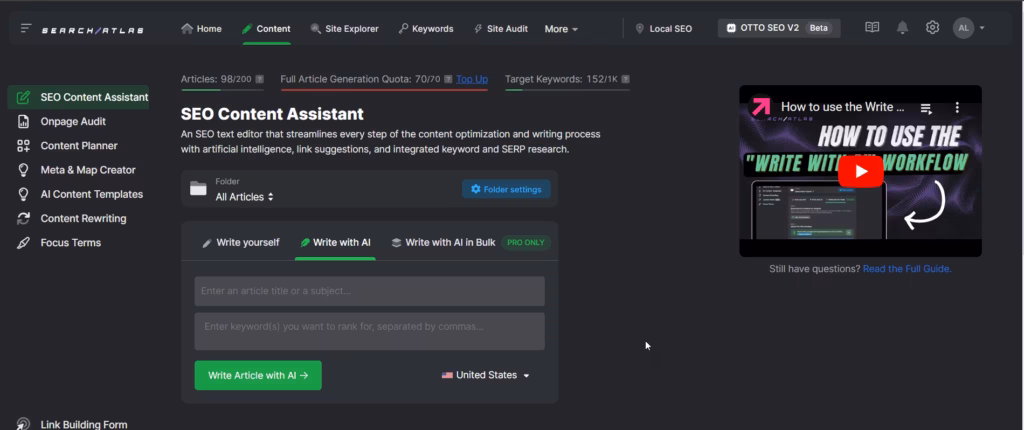1024x430 pixels.
Task: Click the article title input field
Action: [369, 291]
